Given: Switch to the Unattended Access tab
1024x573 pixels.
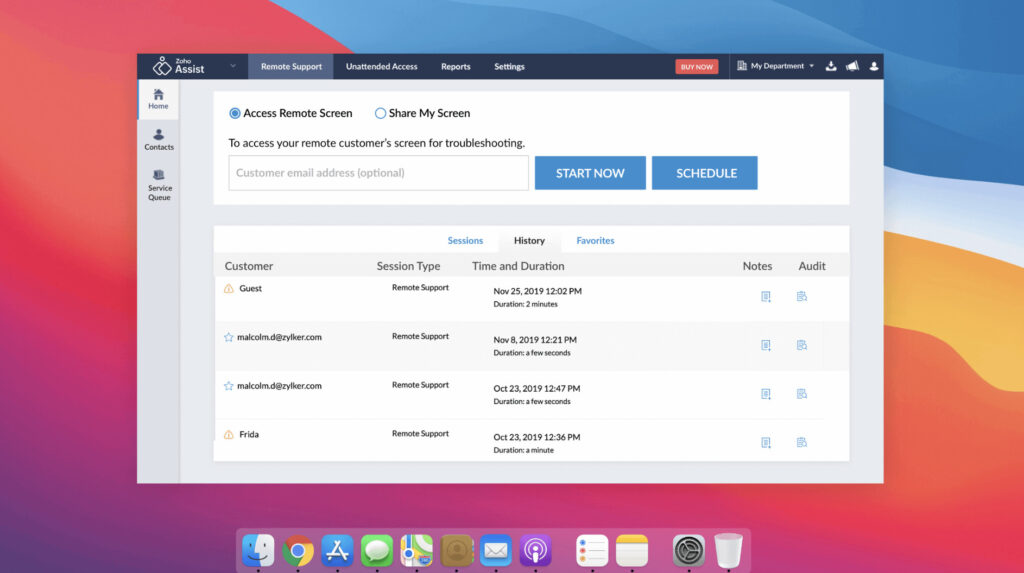Looking at the screenshot, I should 381,67.
